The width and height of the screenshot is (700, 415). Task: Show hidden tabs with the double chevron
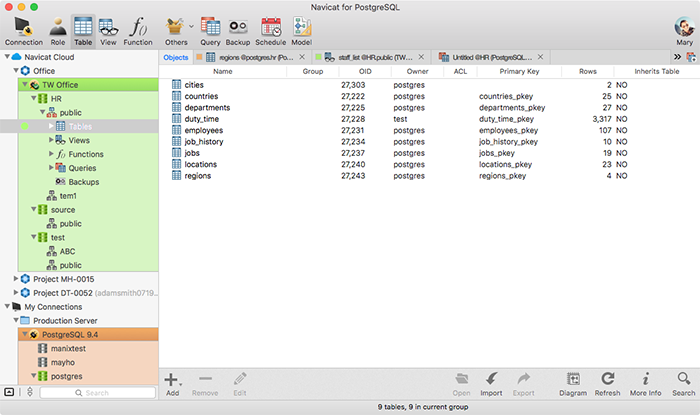point(677,57)
